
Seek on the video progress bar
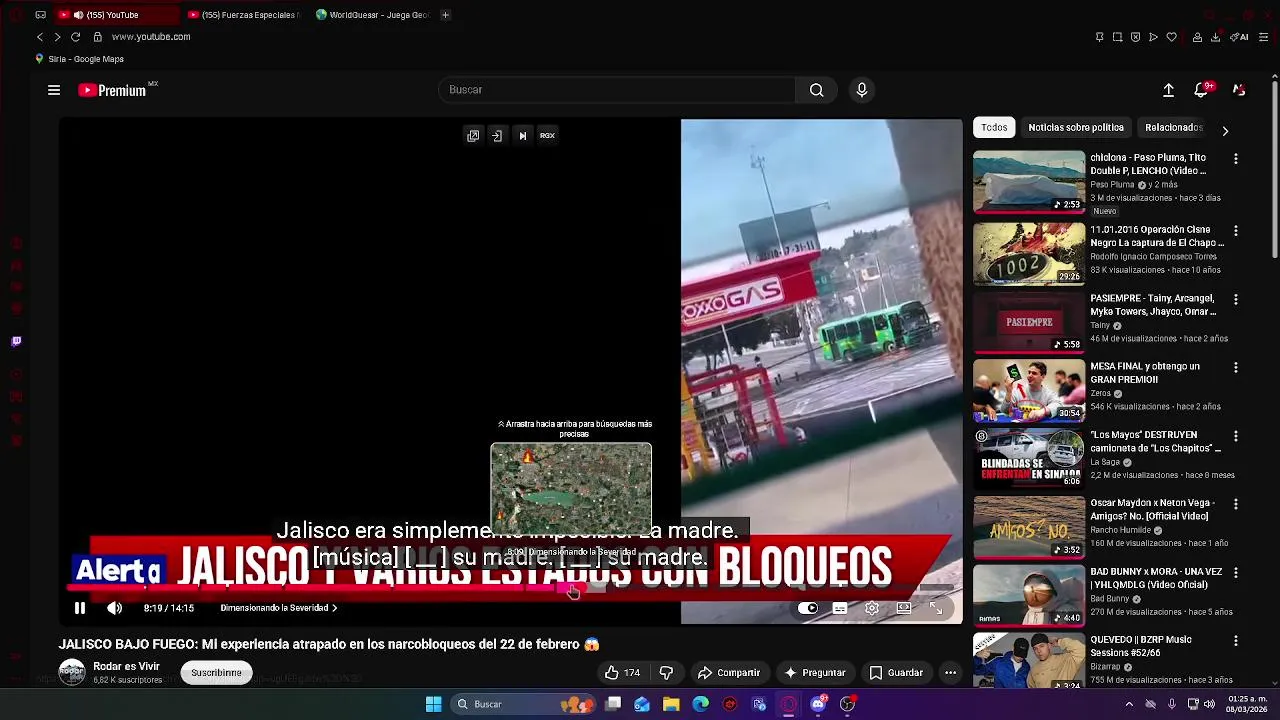pyautogui.click(x=510, y=589)
